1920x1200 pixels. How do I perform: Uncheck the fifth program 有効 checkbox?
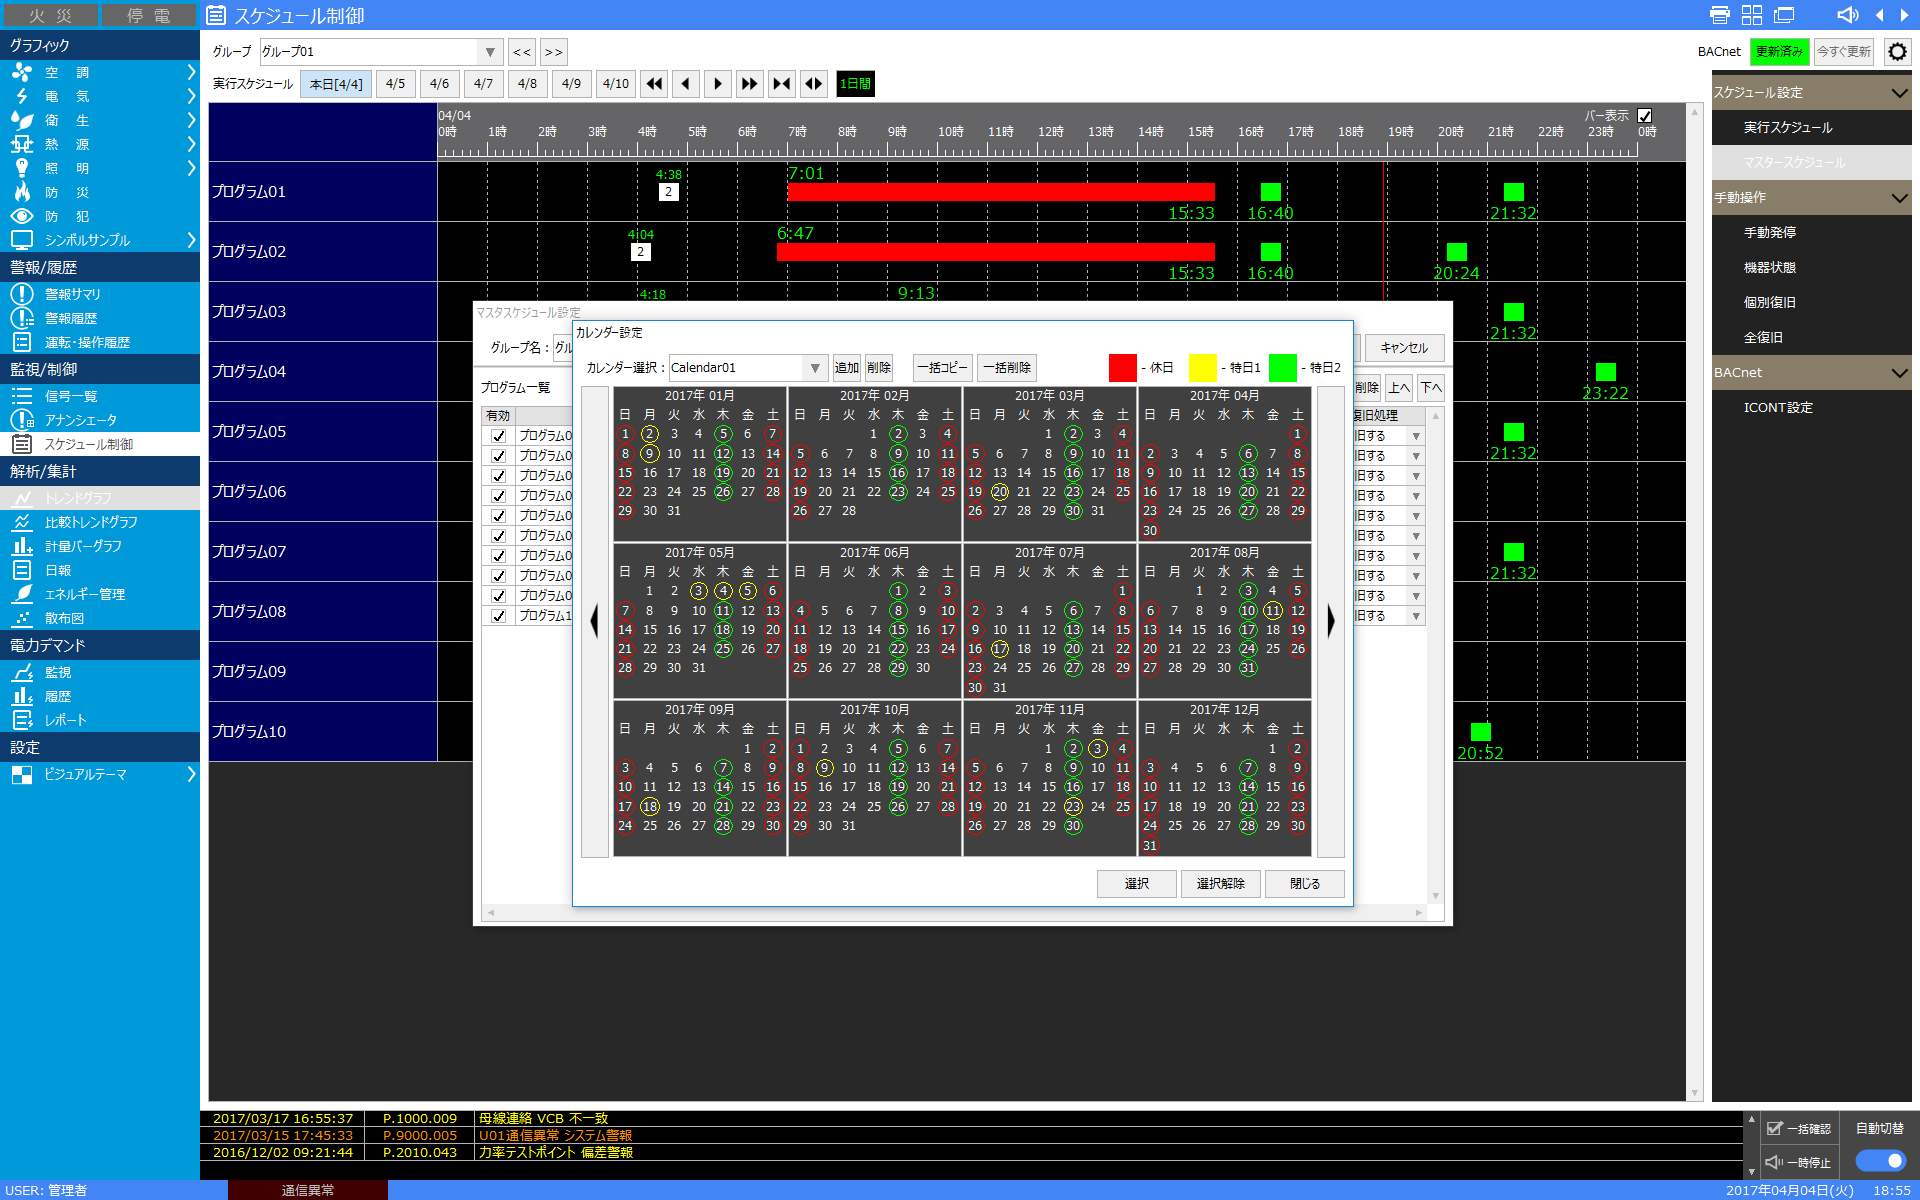(x=498, y=516)
